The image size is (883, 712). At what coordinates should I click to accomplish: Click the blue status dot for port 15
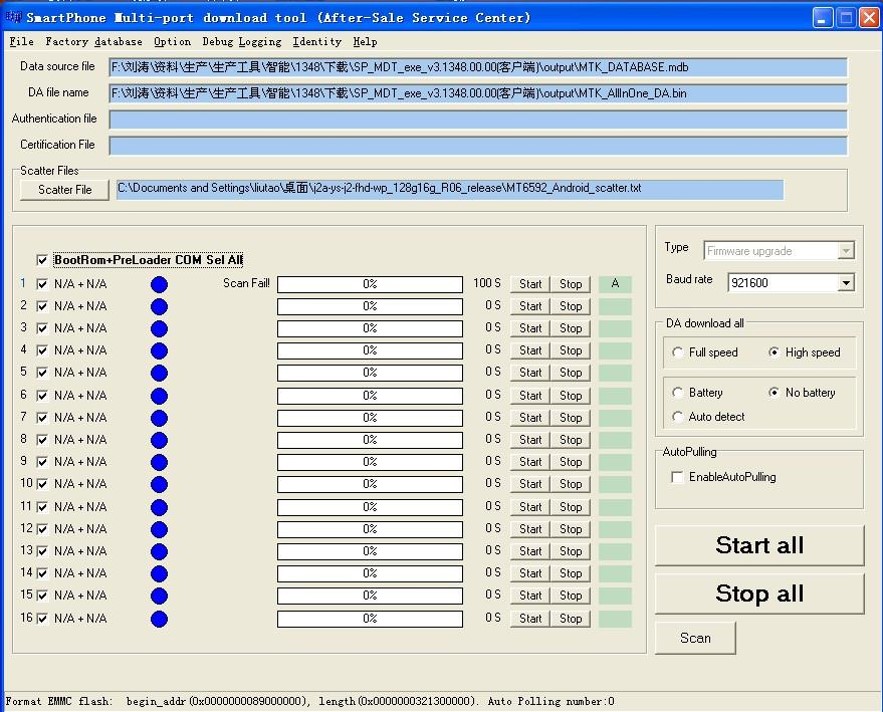click(159, 596)
